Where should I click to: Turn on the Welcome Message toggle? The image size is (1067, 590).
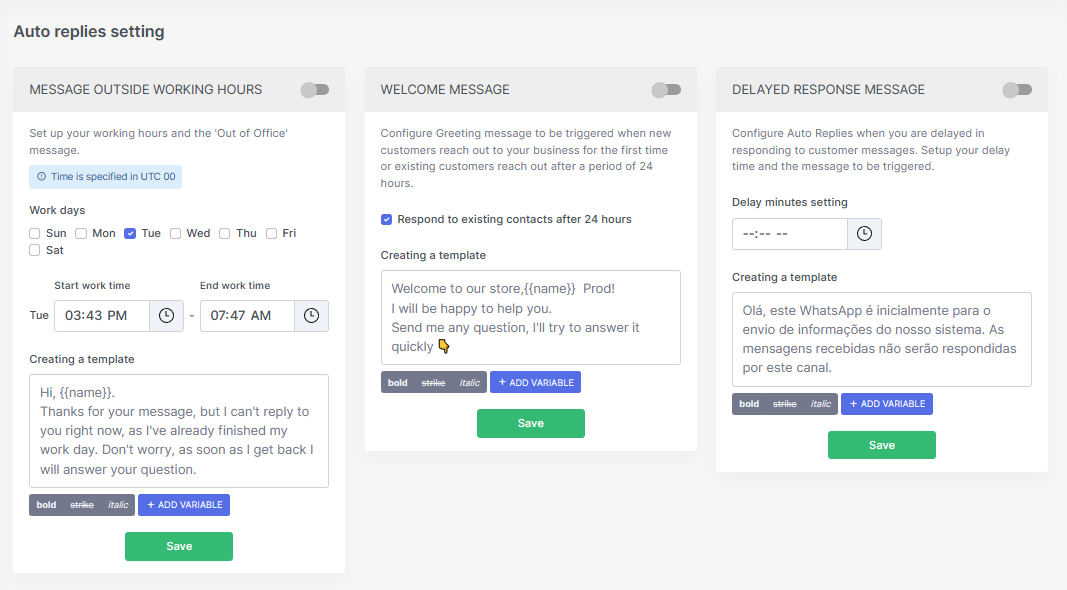(x=666, y=90)
